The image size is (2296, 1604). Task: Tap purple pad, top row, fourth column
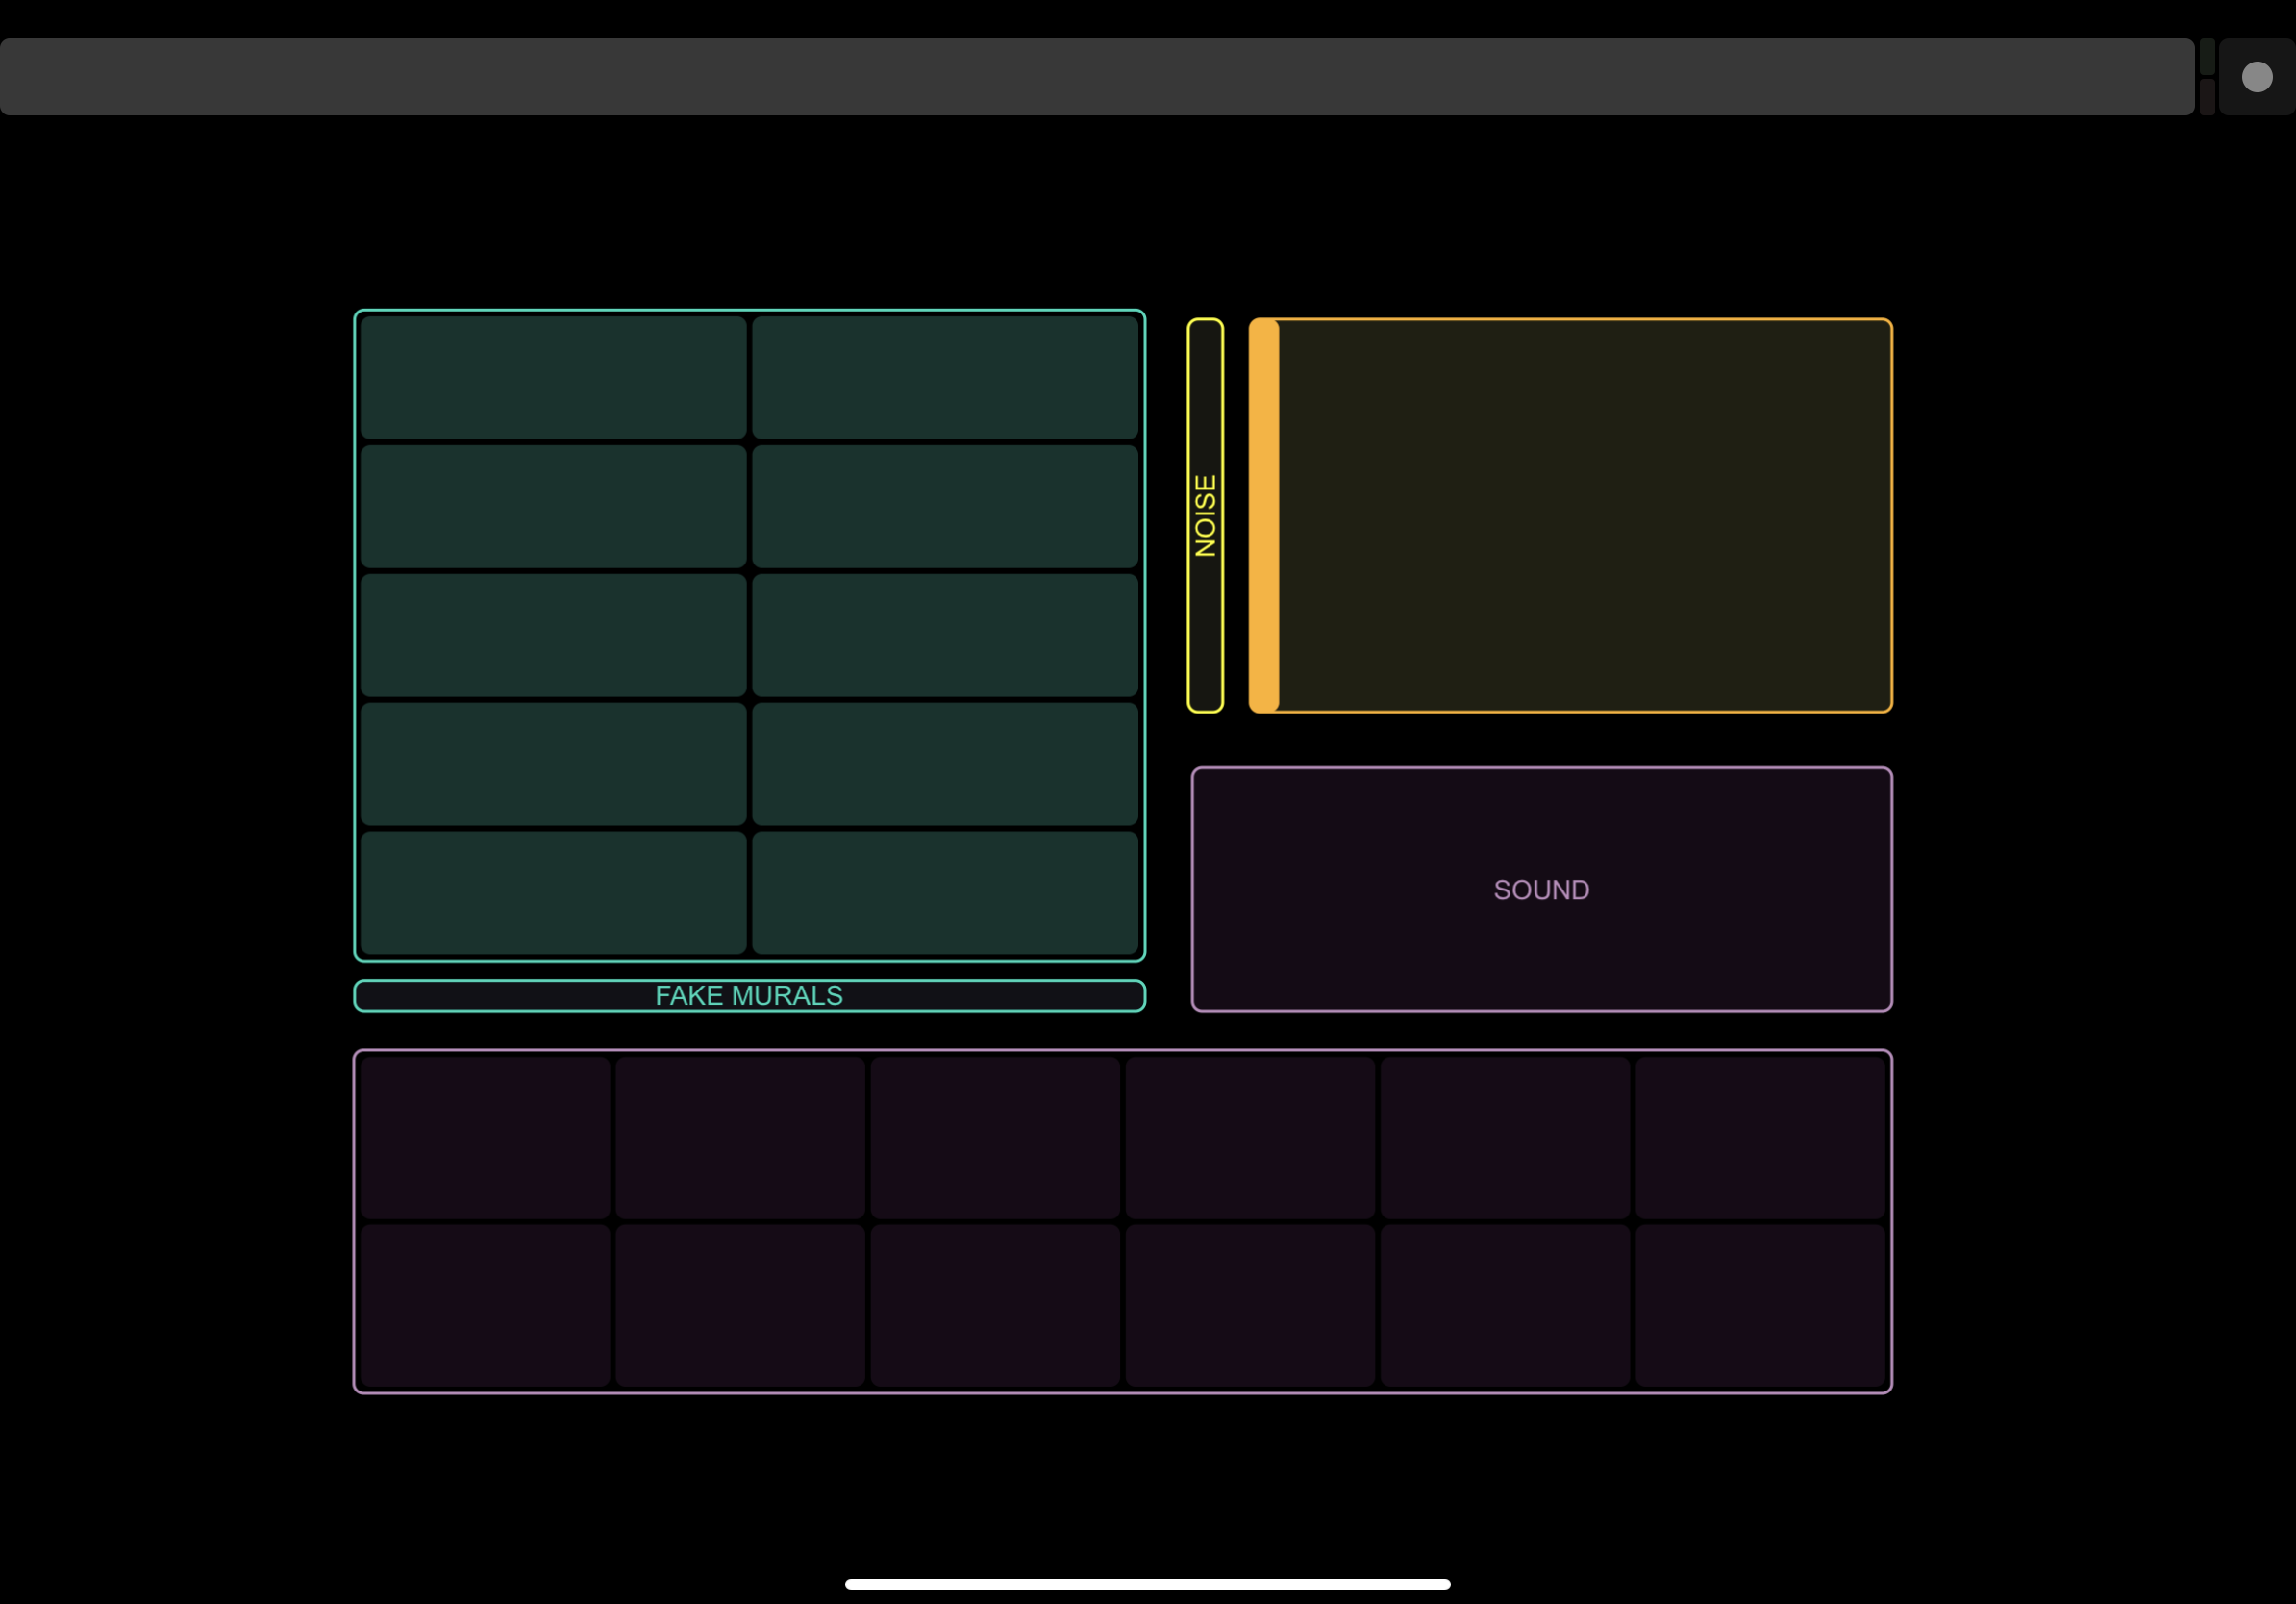tap(1250, 1138)
